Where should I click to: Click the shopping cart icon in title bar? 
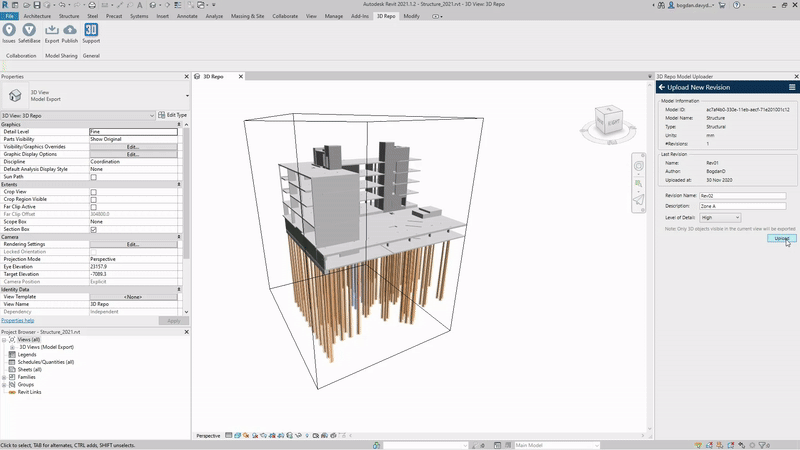pyautogui.click(x=722, y=5)
